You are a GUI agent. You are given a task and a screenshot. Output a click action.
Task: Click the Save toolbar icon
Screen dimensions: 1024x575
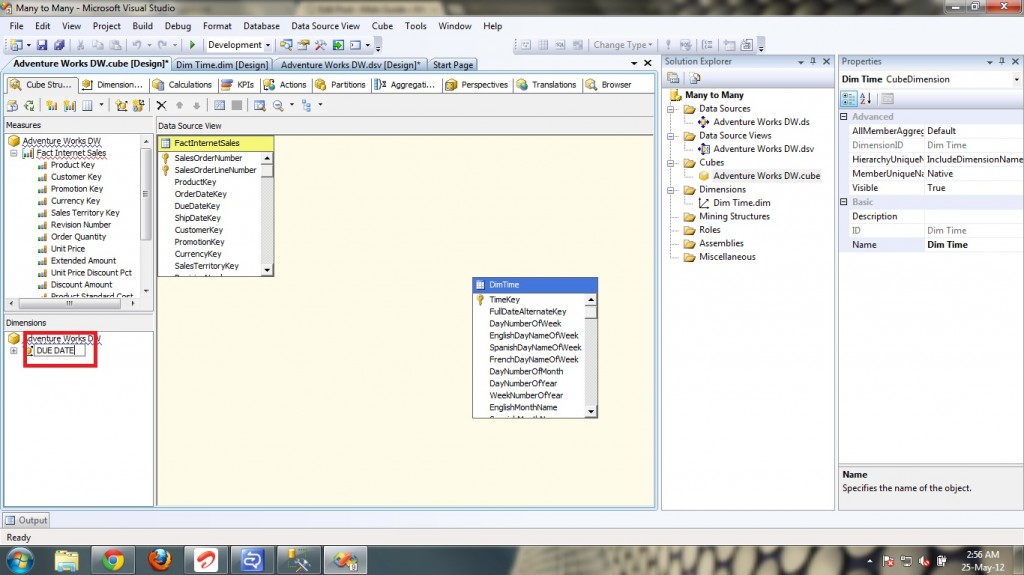pyautogui.click(x=42, y=45)
